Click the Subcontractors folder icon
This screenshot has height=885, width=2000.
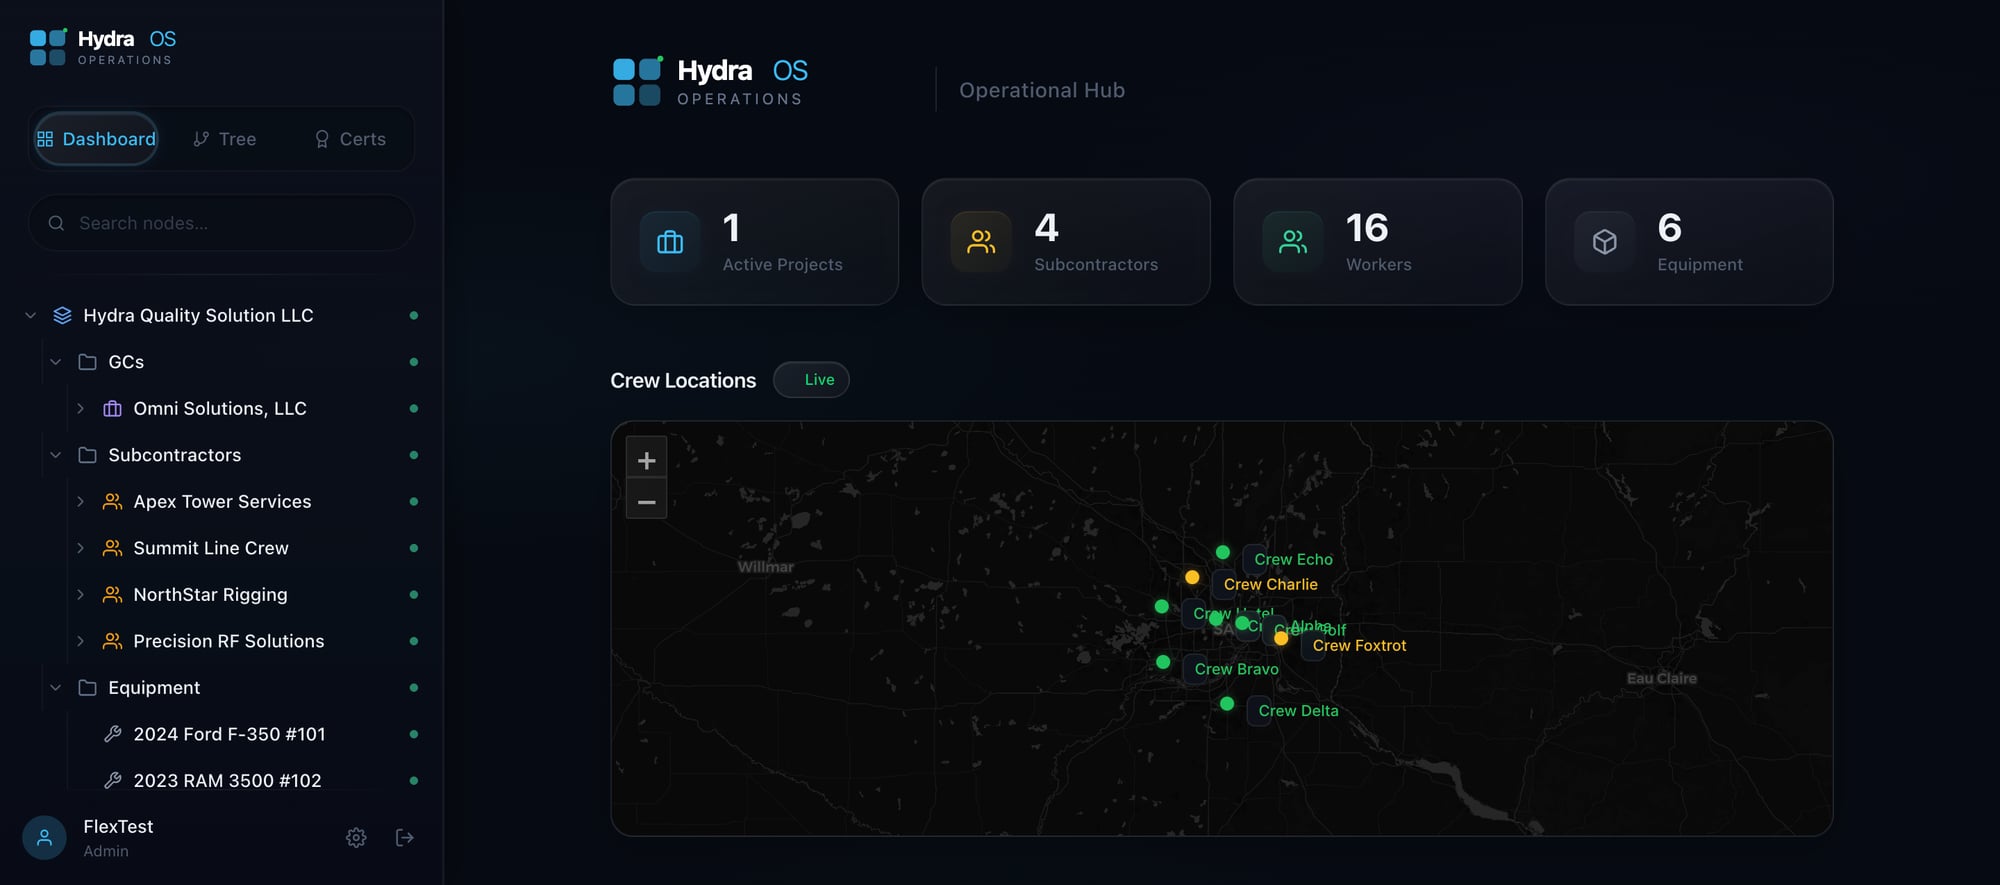coord(87,455)
